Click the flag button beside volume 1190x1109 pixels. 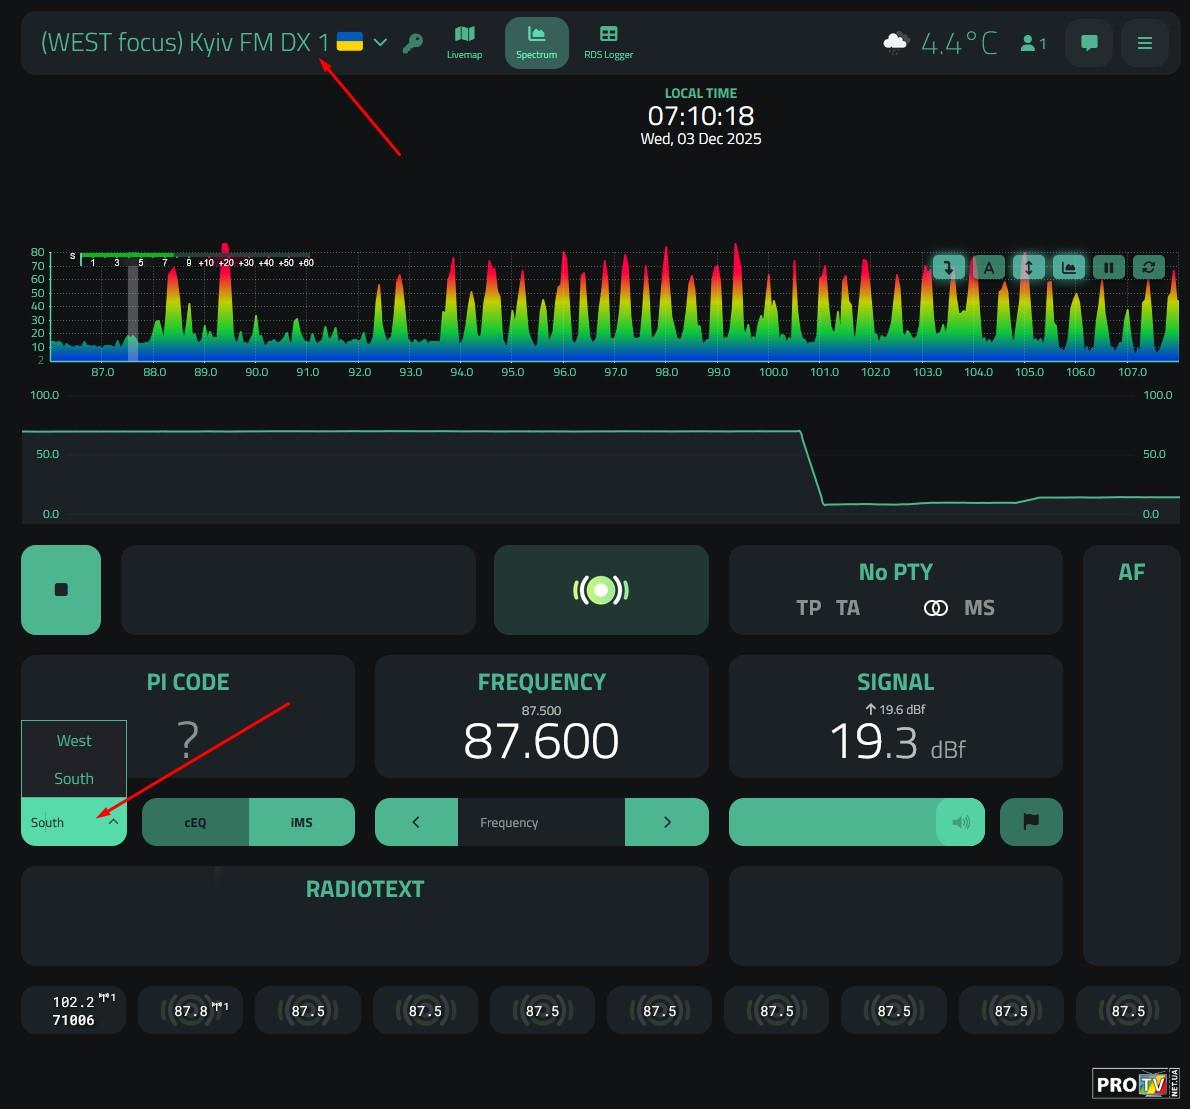click(x=1031, y=822)
